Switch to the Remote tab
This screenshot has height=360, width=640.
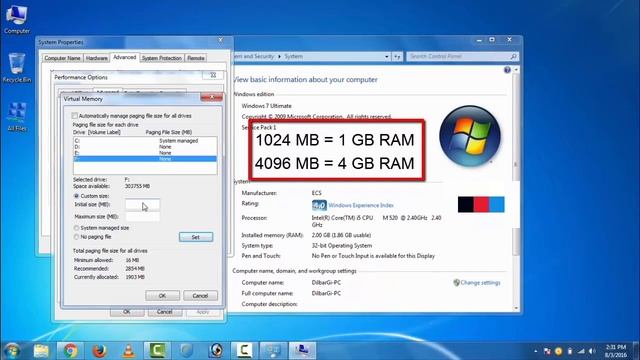[196, 58]
